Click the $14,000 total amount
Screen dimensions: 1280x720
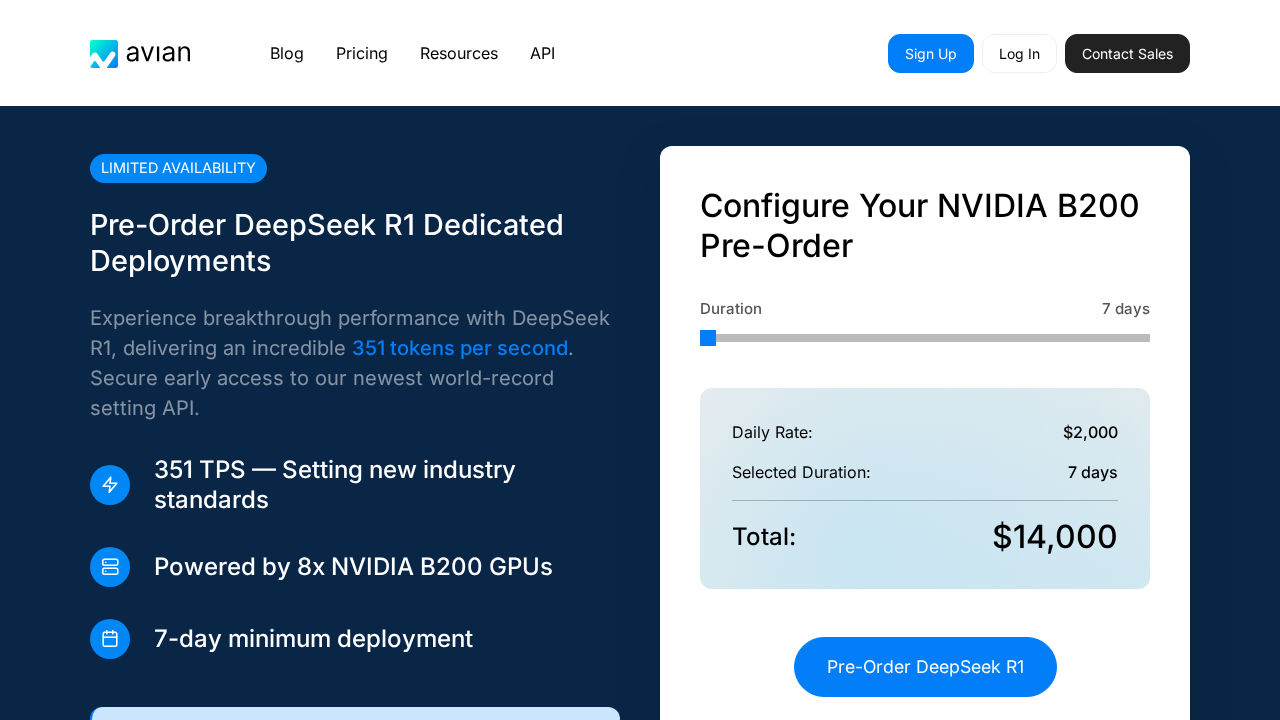click(x=1054, y=537)
